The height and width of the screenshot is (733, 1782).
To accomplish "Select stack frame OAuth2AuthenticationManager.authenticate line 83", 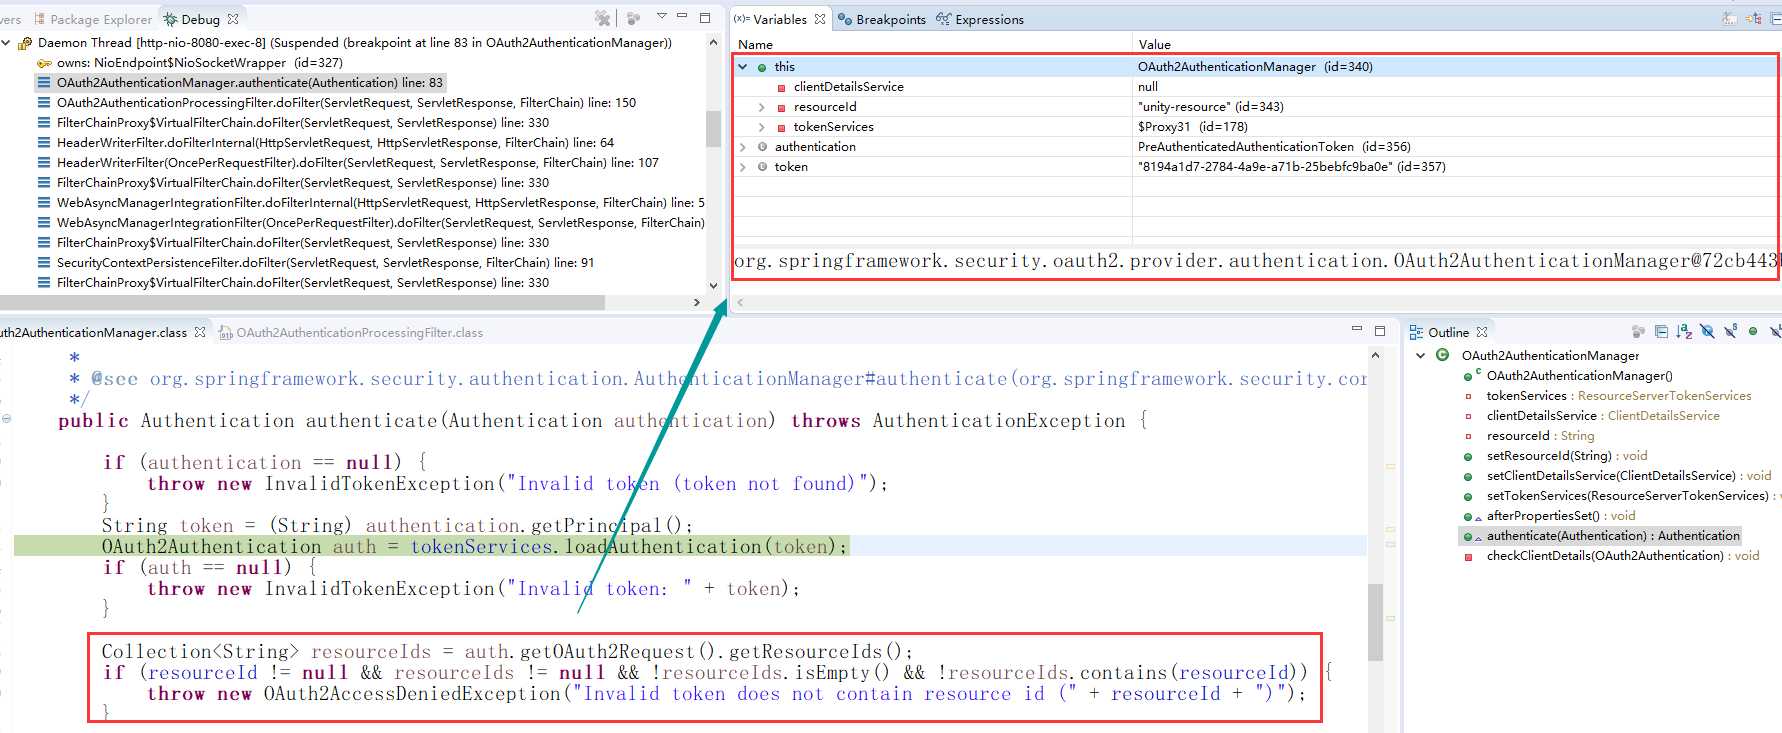I will click(240, 83).
